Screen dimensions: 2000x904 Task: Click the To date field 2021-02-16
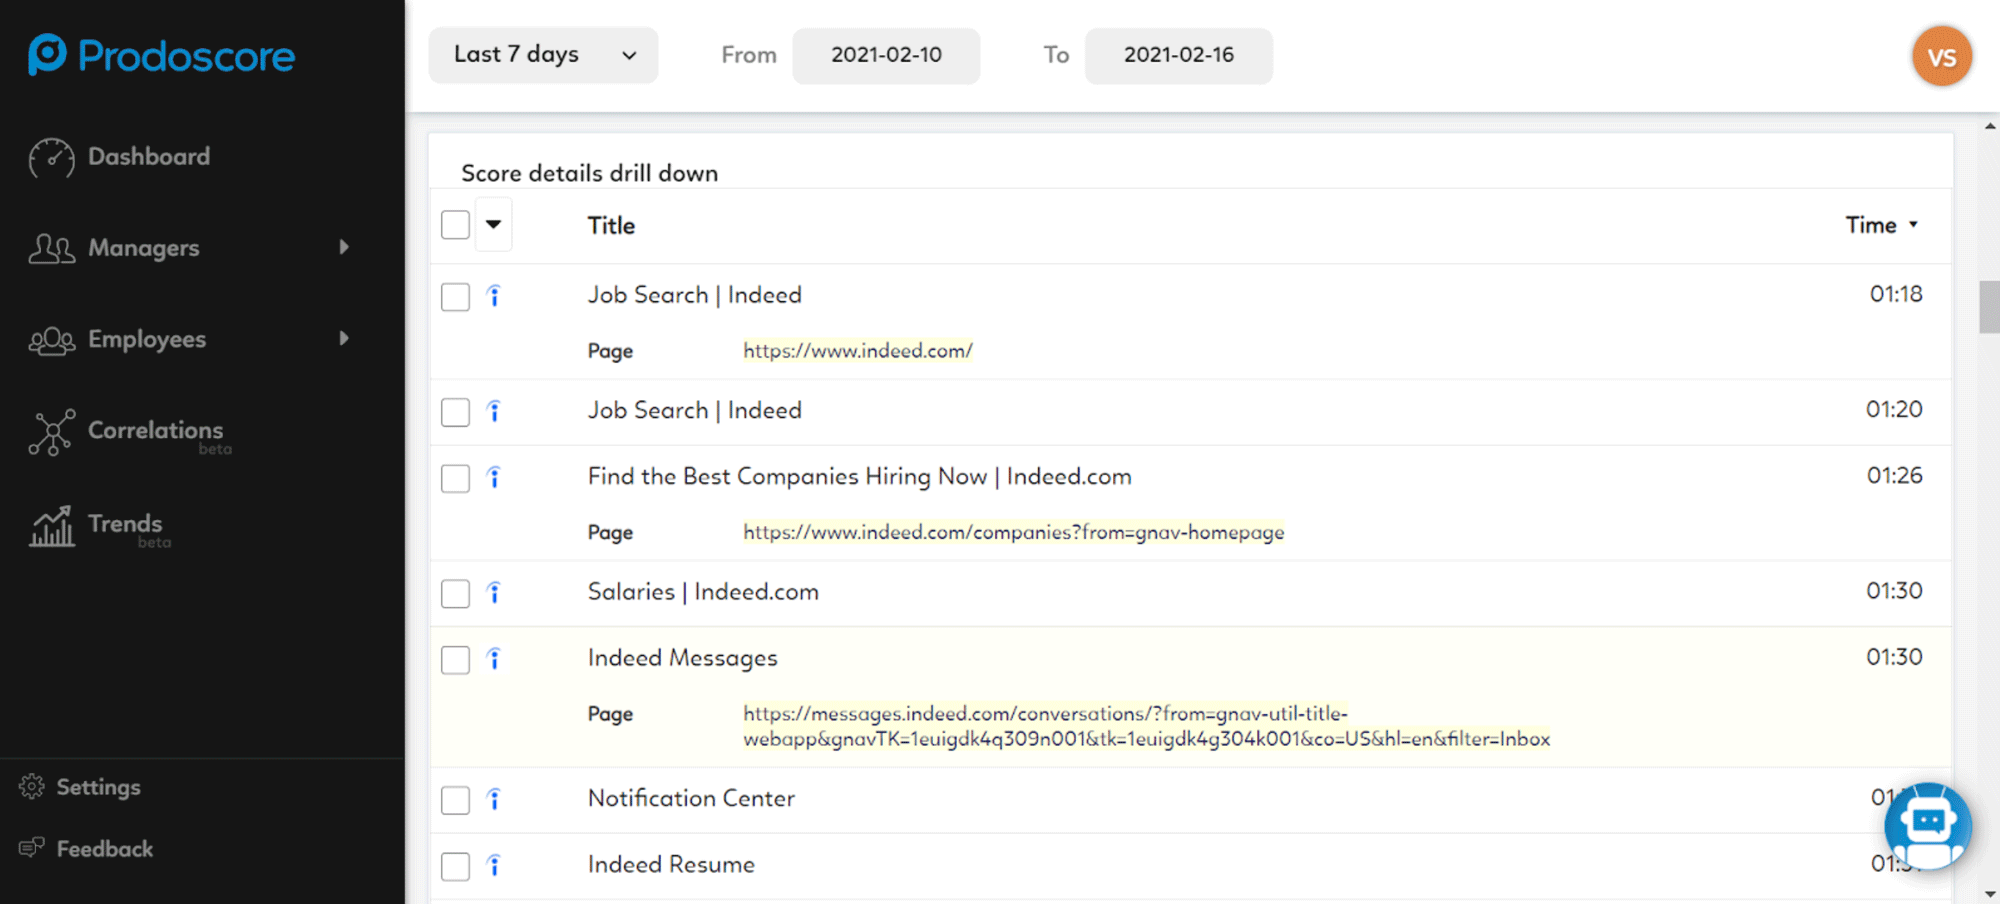point(1178,55)
